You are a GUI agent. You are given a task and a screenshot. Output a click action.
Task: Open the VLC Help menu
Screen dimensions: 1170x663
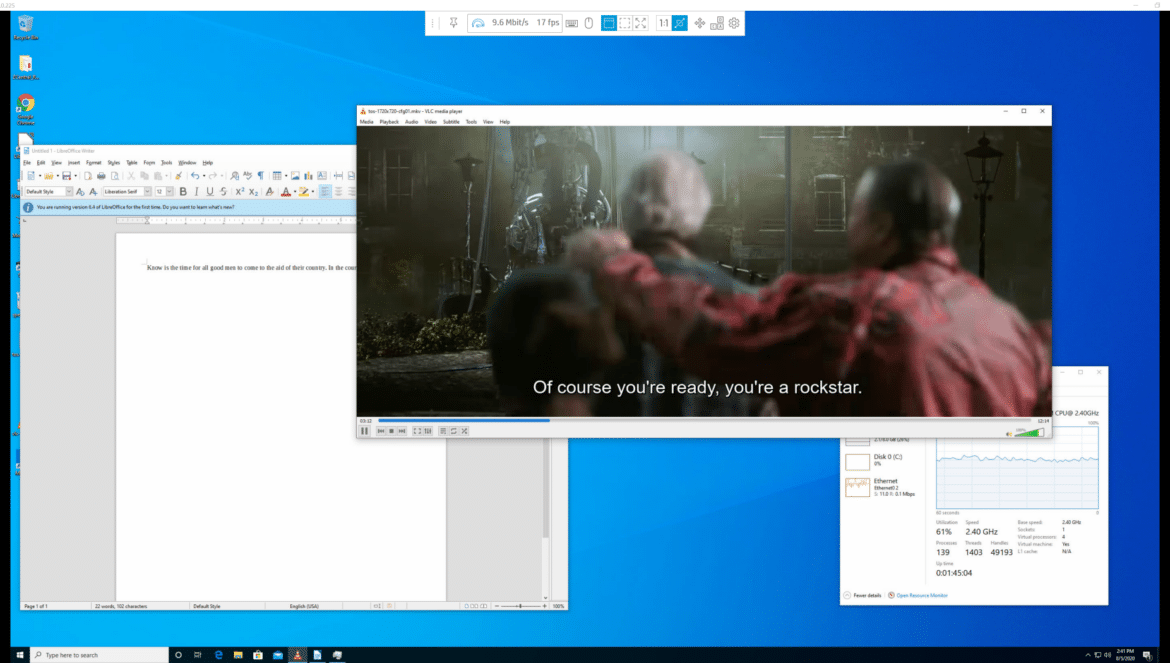coord(505,122)
